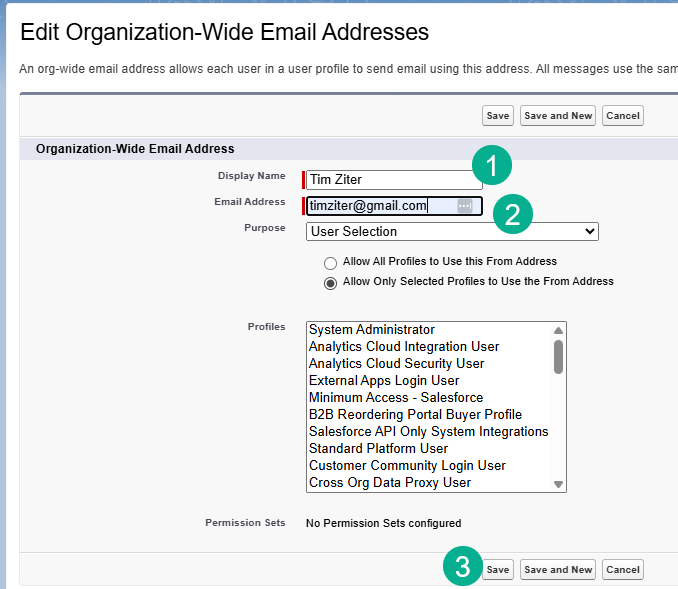Click into the Display Name field
This screenshot has width=678, height=589.
tap(392, 180)
